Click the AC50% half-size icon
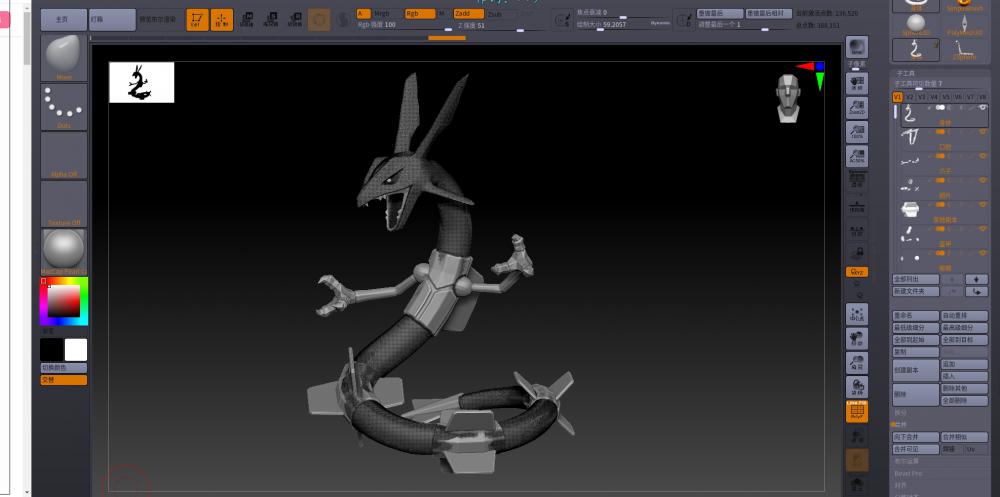1000x497 pixels. (x=857, y=156)
